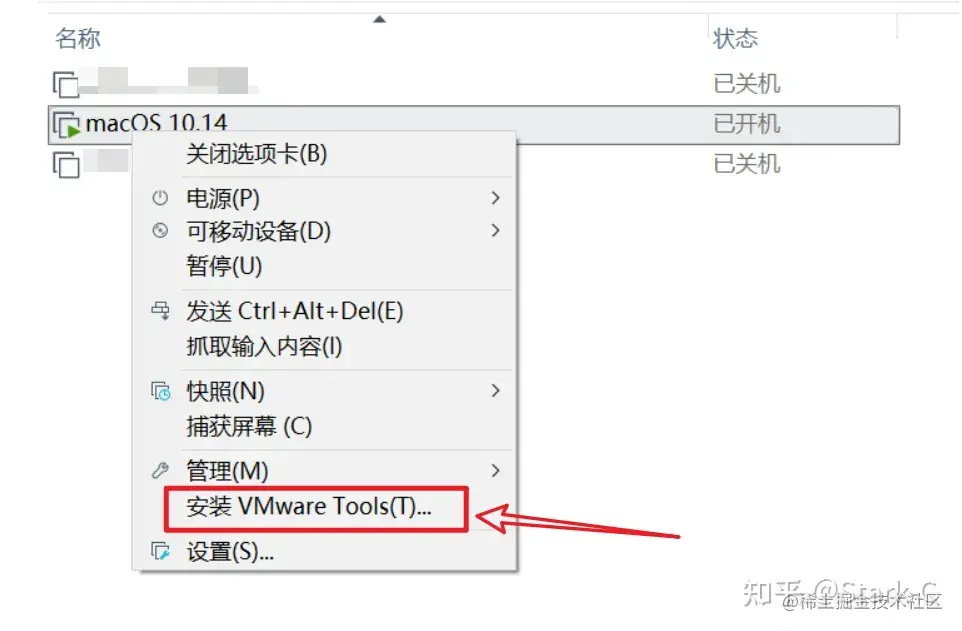Image resolution: width=962 pixels, height=631 pixels.
Task: Select 暂停(U) to pause the VM
Action: tap(224, 266)
